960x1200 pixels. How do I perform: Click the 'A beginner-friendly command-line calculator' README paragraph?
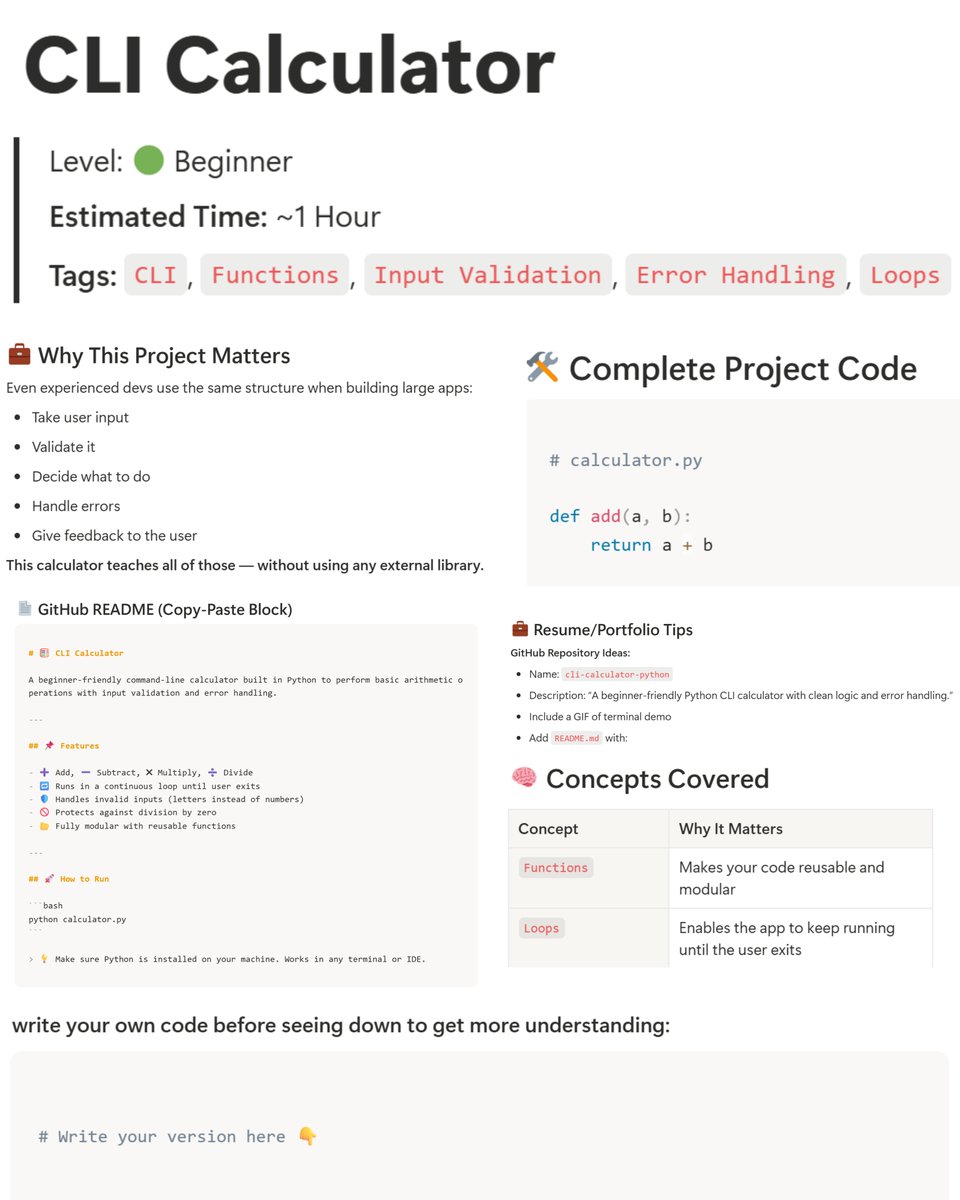246,686
